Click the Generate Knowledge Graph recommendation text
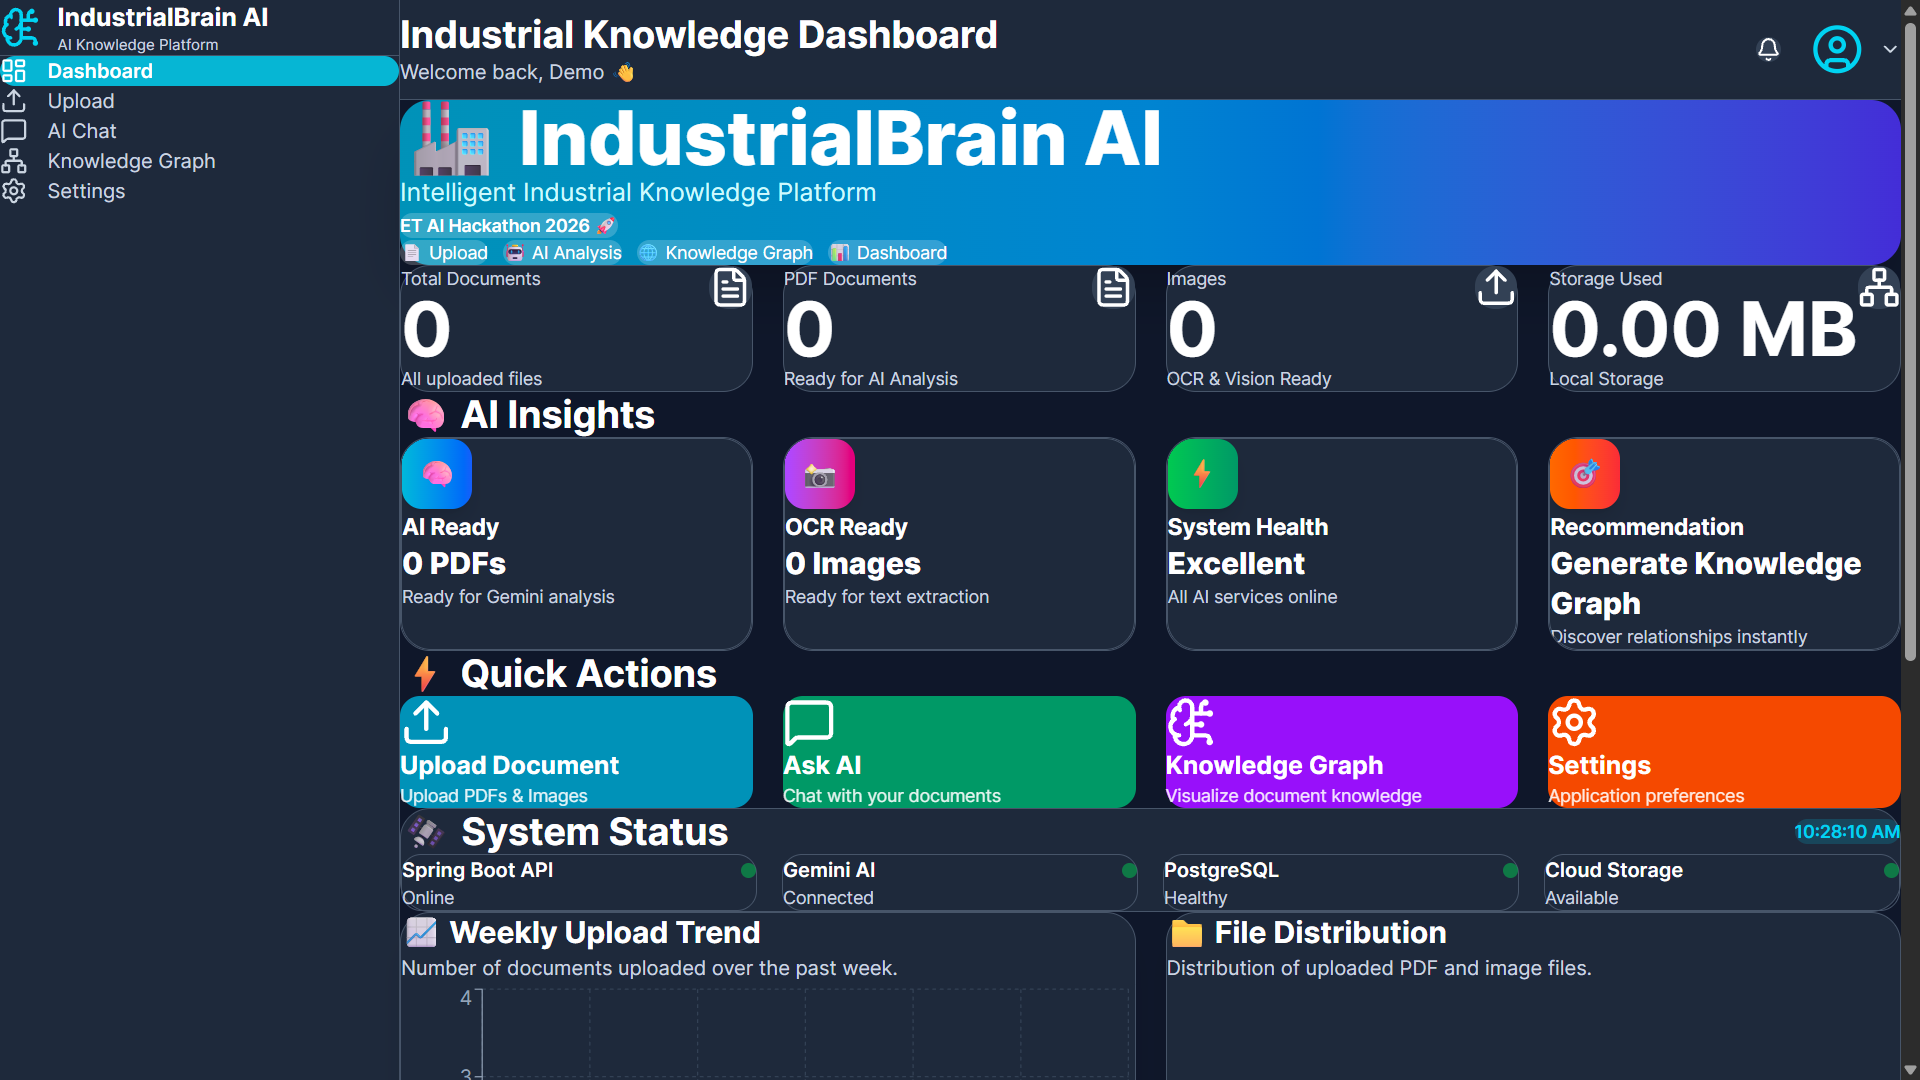 click(x=1706, y=584)
